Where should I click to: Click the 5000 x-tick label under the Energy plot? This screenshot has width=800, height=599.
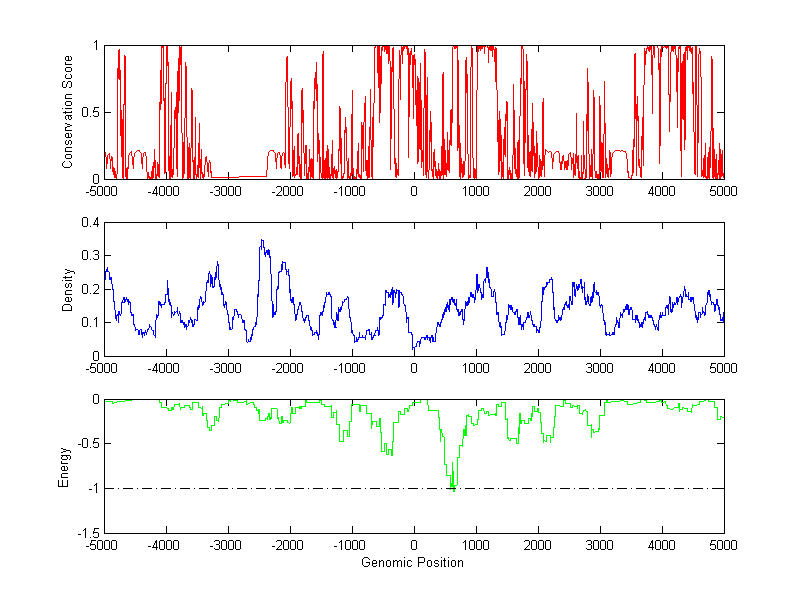[723, 546]
